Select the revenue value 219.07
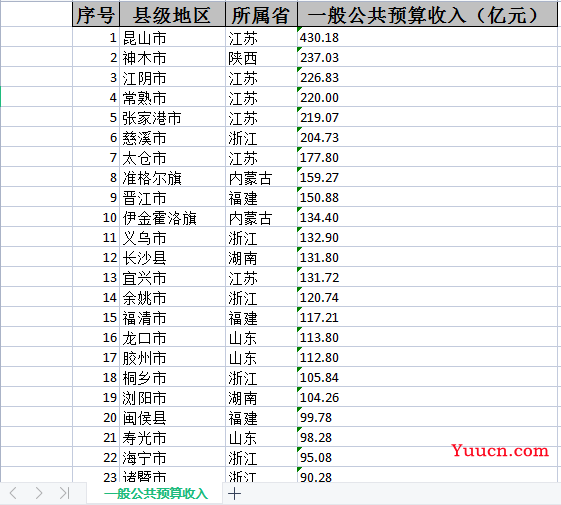The image size is (561, 505). [427, 117]
